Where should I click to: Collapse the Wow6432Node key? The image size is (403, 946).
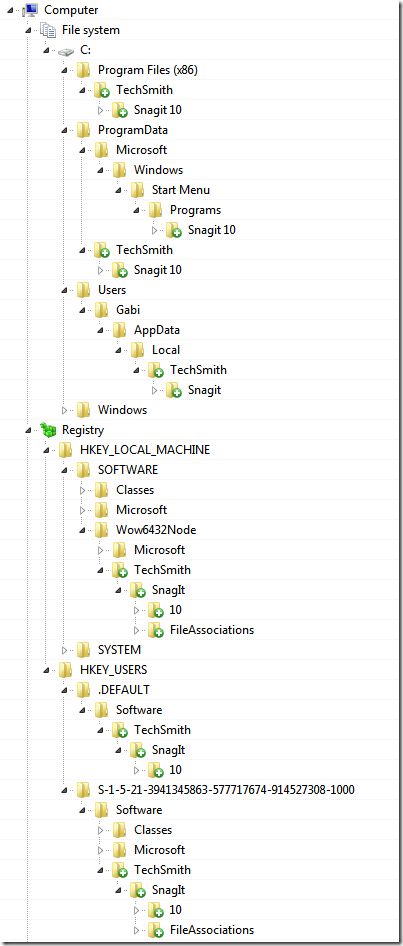pyautogui.click(x=83, y=531)
